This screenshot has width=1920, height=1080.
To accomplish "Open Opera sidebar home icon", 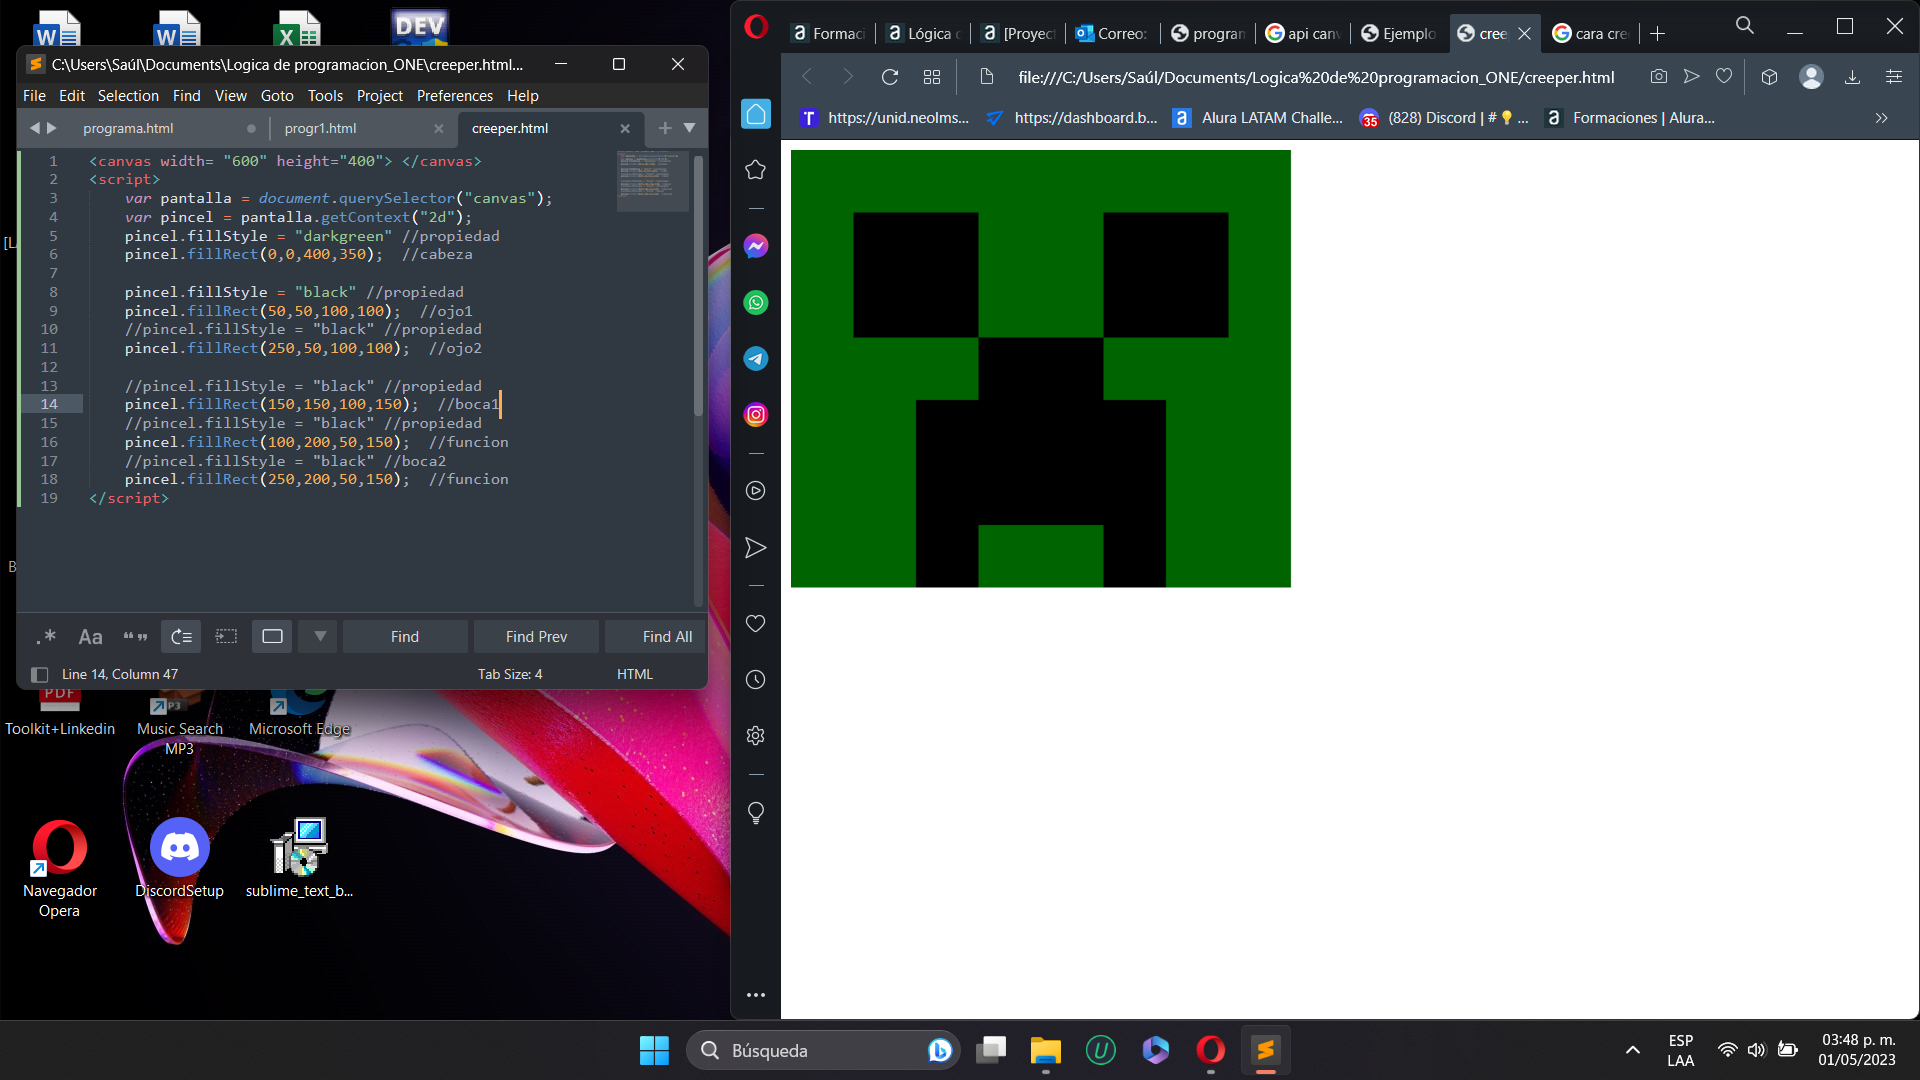I will coord(756,114).
